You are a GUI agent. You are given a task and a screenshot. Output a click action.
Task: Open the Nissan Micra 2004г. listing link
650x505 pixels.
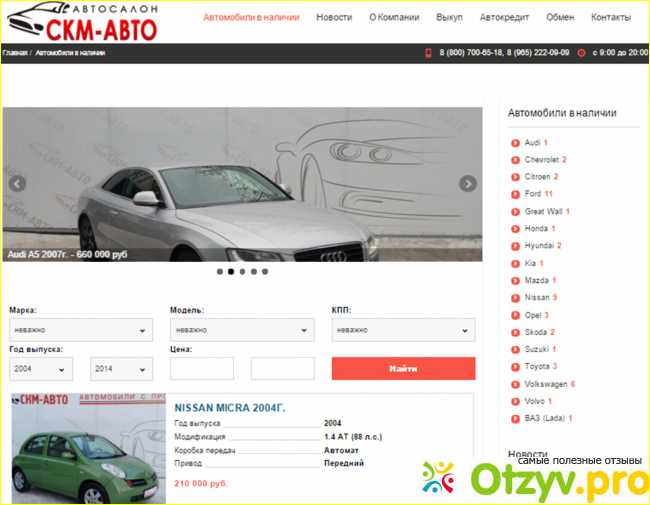pyautogui.click(x=230, y=408)
